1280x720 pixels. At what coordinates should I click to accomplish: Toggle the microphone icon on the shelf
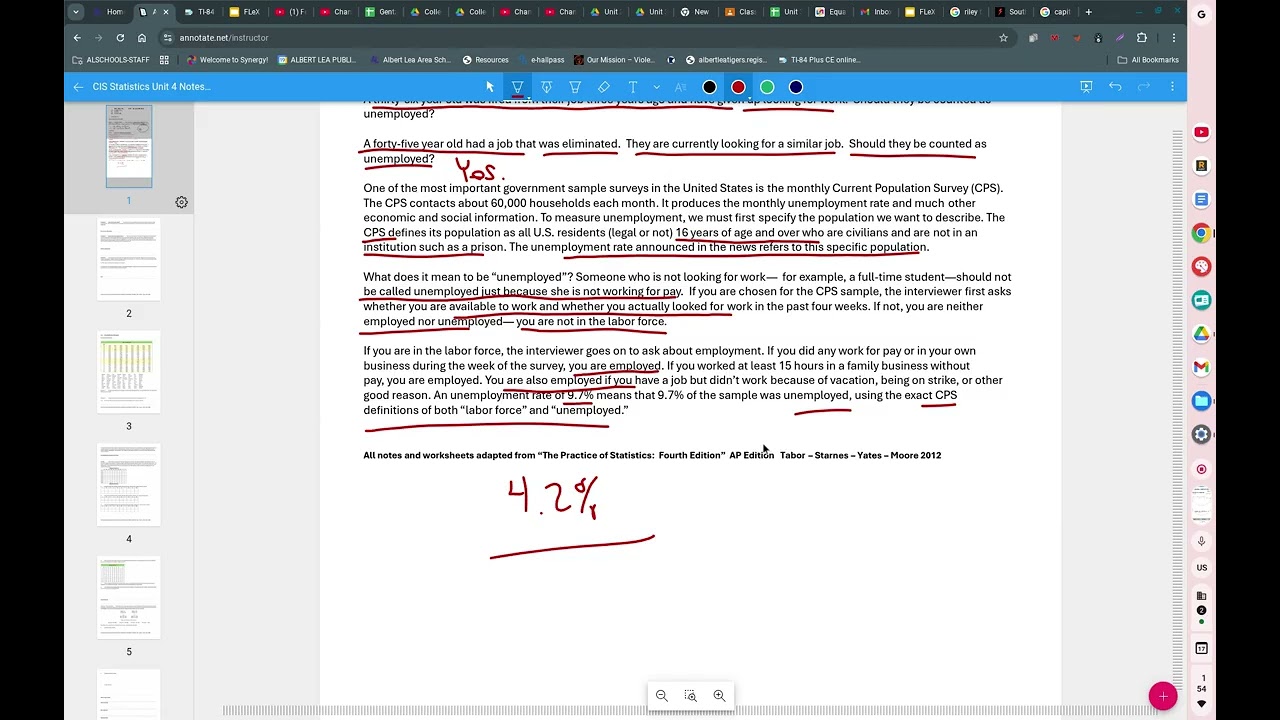[1201, 541]
